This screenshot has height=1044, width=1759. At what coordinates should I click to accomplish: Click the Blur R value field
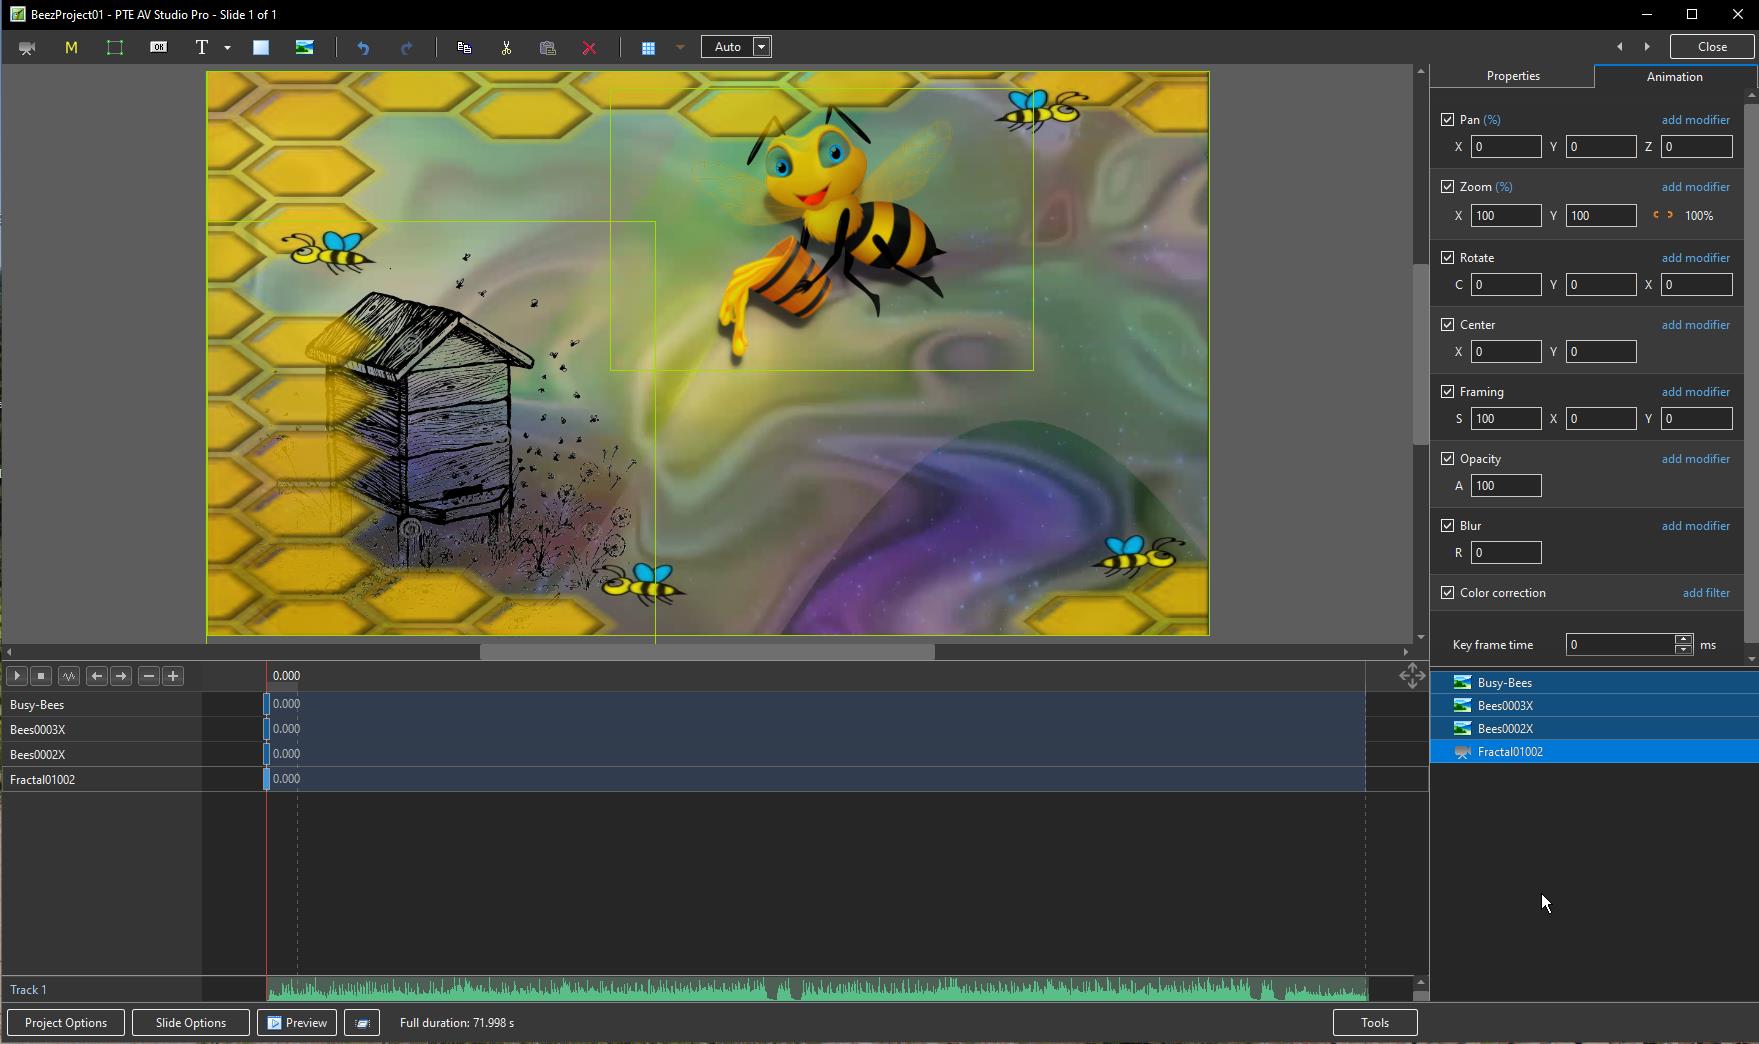coord(1505,553)
